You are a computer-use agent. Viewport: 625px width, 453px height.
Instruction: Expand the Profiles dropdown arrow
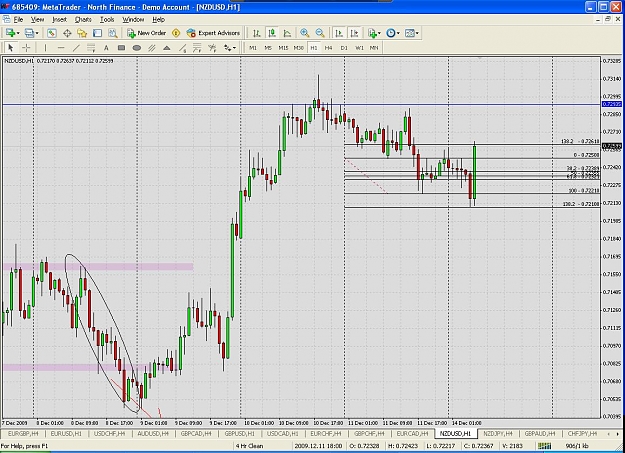(37, 33)
